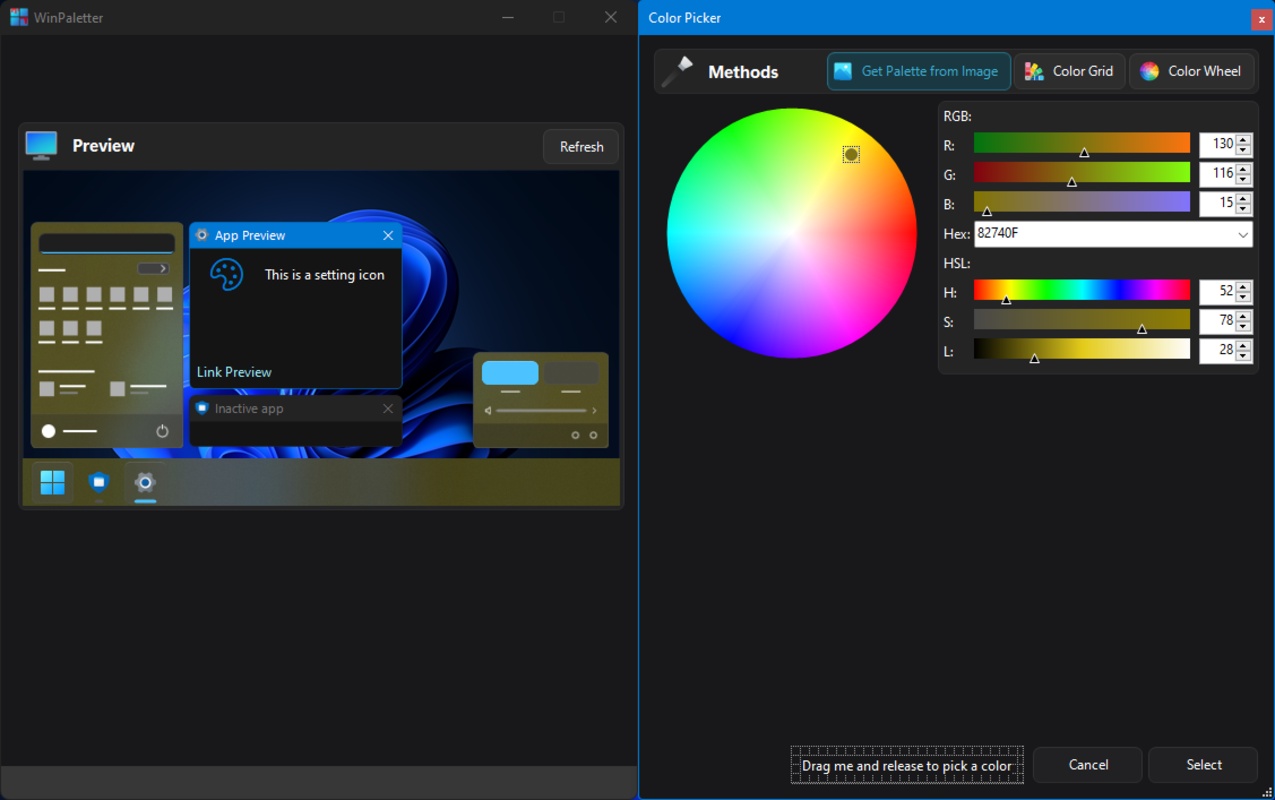The image size is (1275, 800).
Task: Click the G value field 116
Action: click(1218, 173)
